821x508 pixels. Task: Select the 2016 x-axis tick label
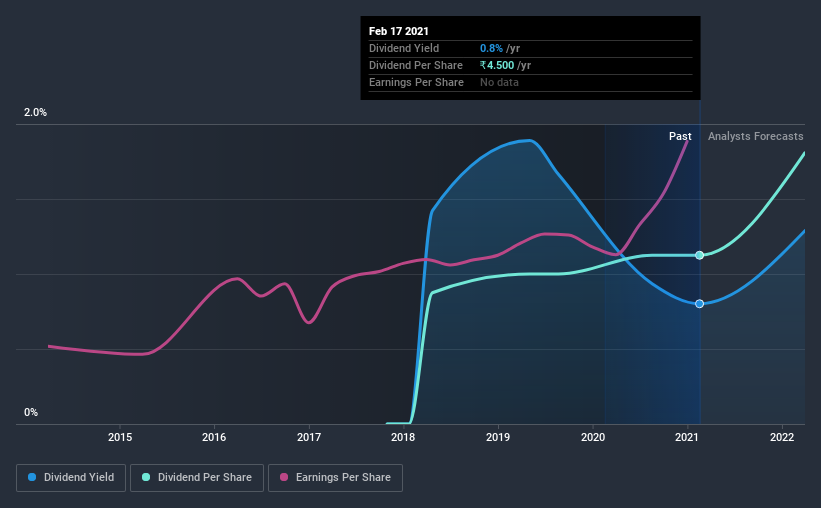214,437
